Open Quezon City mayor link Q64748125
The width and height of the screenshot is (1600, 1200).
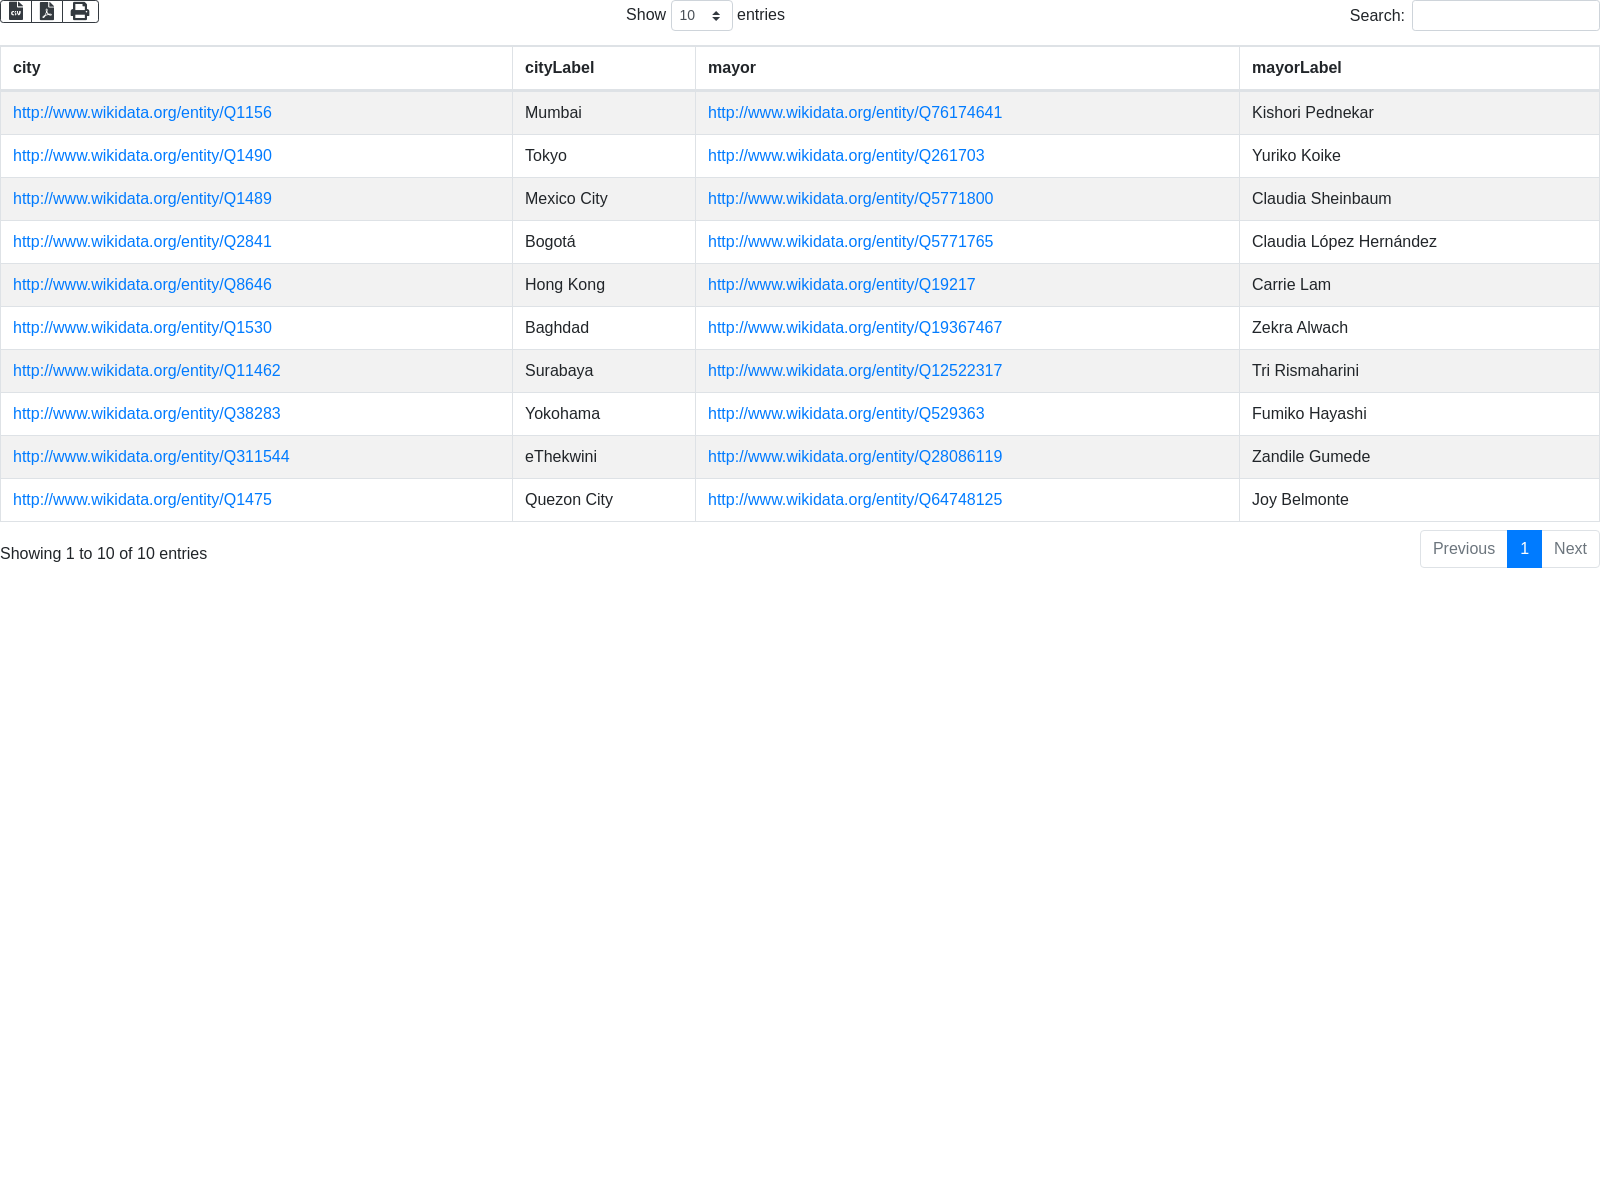(854, 500)
